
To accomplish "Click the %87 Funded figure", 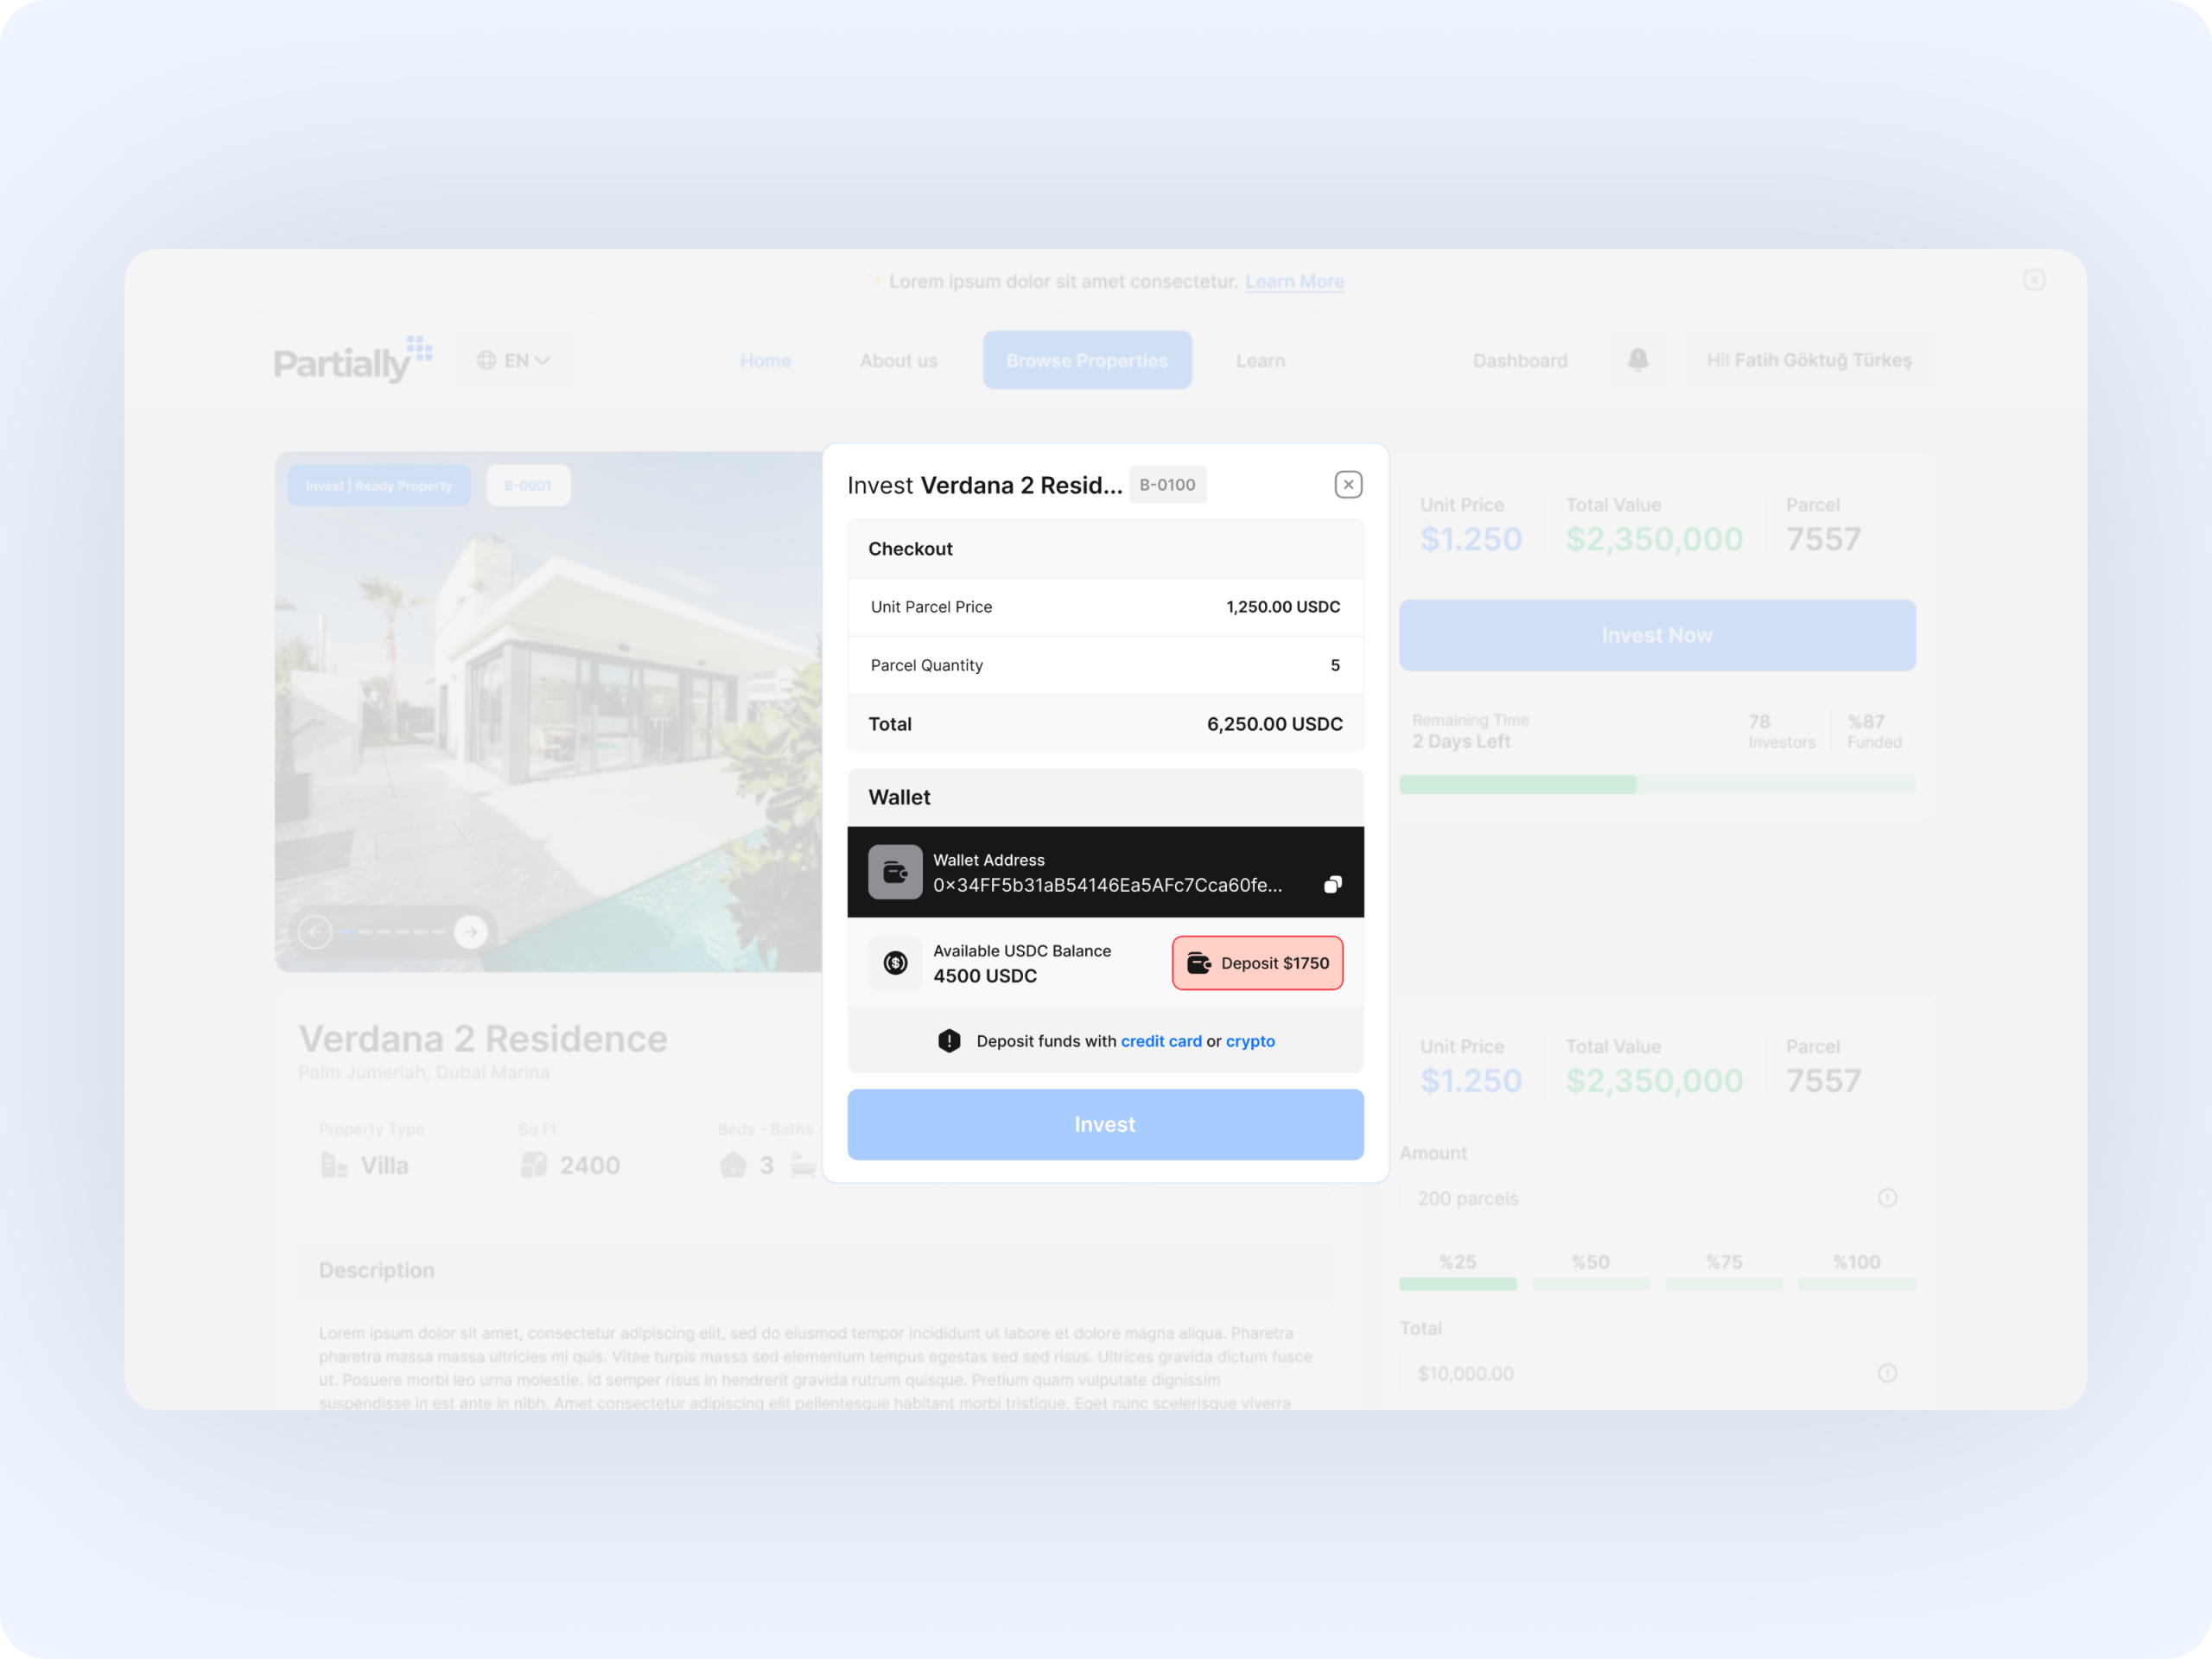I will pyautogui.click(x=1874, y=732).
